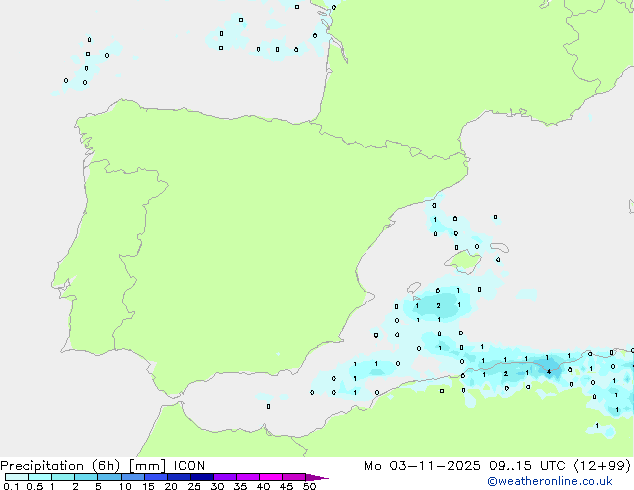Click the '25' legend label
This screenshot has height=490, width=634.
pyautogui.click(x=194, y=486)
